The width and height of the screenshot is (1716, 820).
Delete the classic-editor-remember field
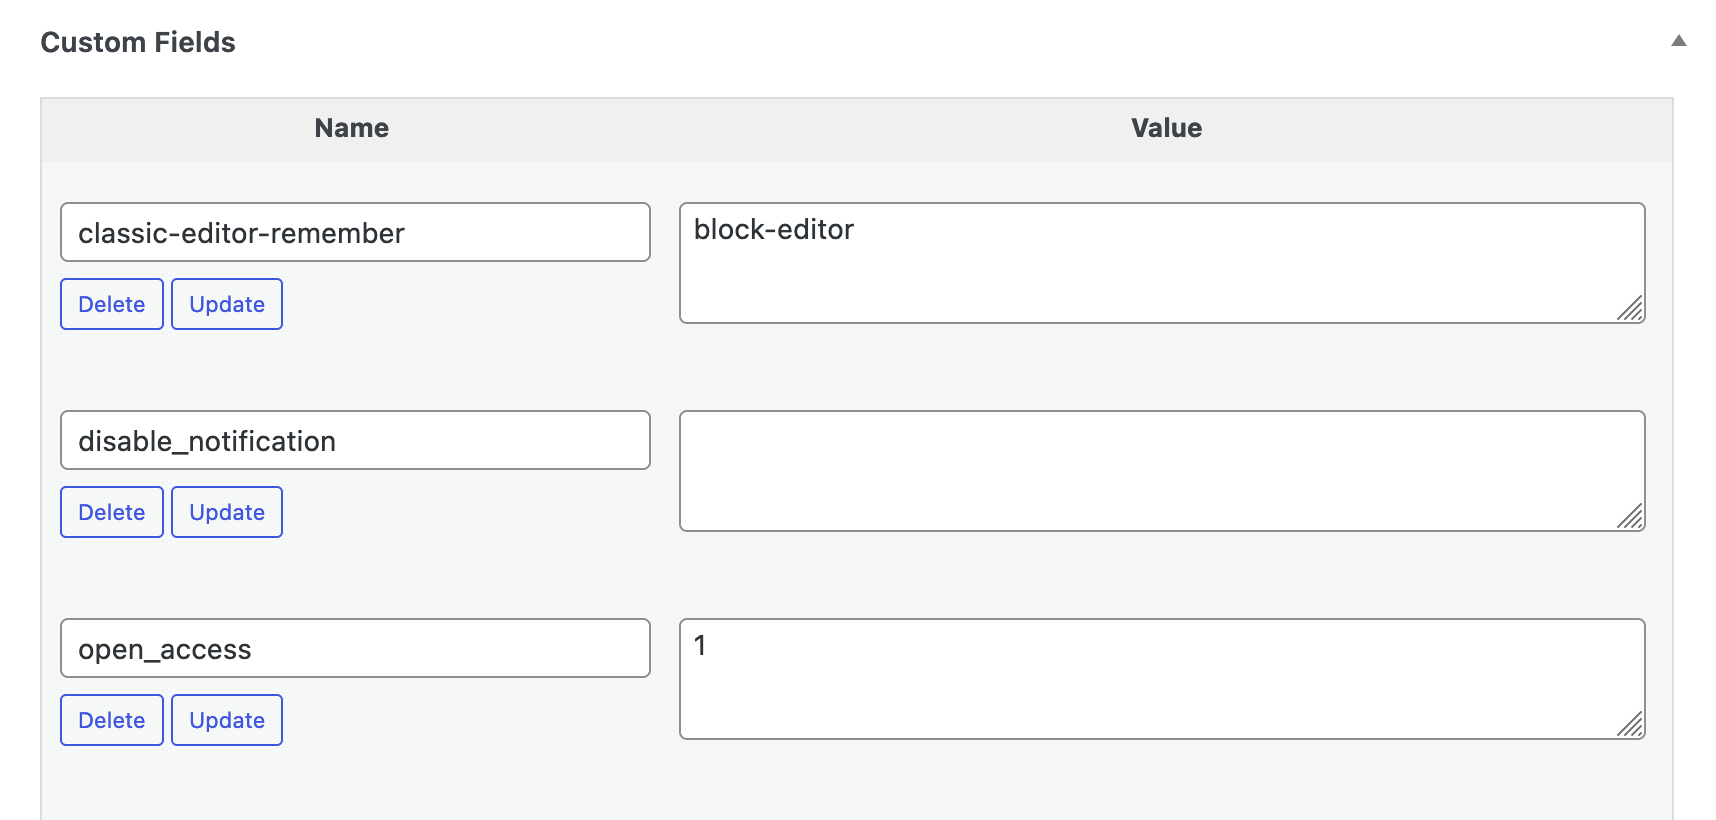(111, 303)
